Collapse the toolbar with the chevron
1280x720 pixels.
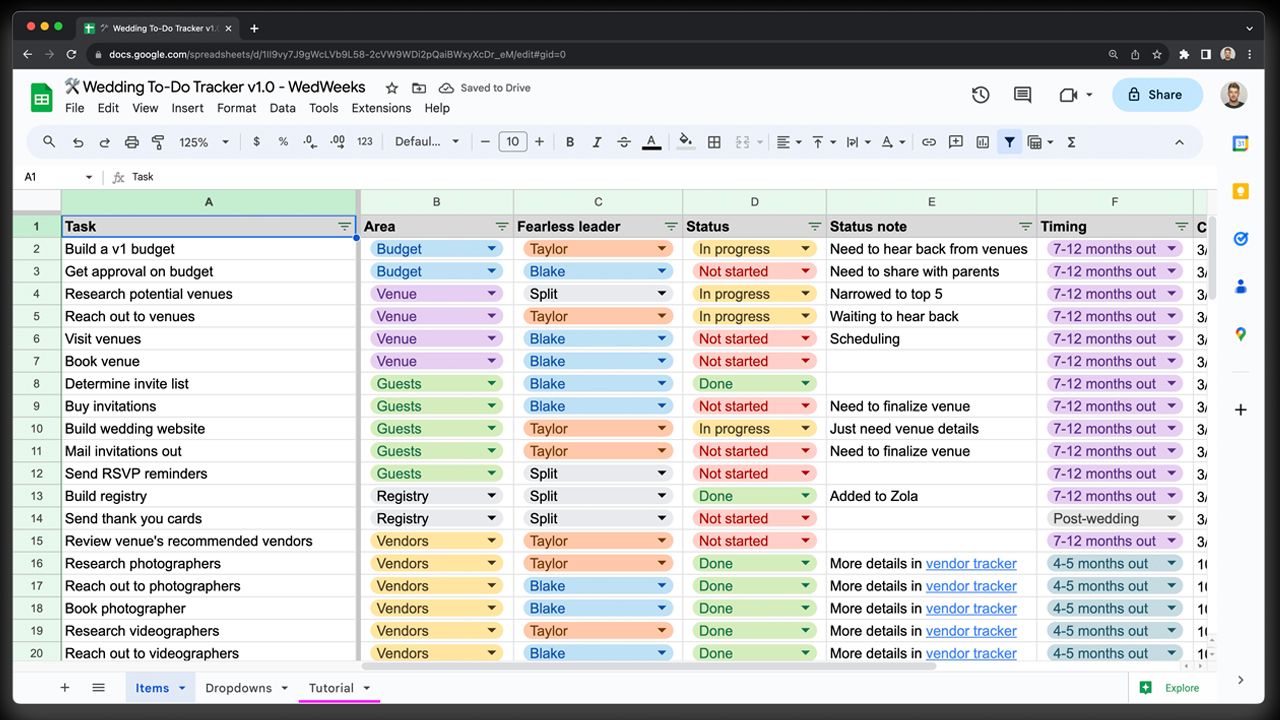(x=1179, y=141)
